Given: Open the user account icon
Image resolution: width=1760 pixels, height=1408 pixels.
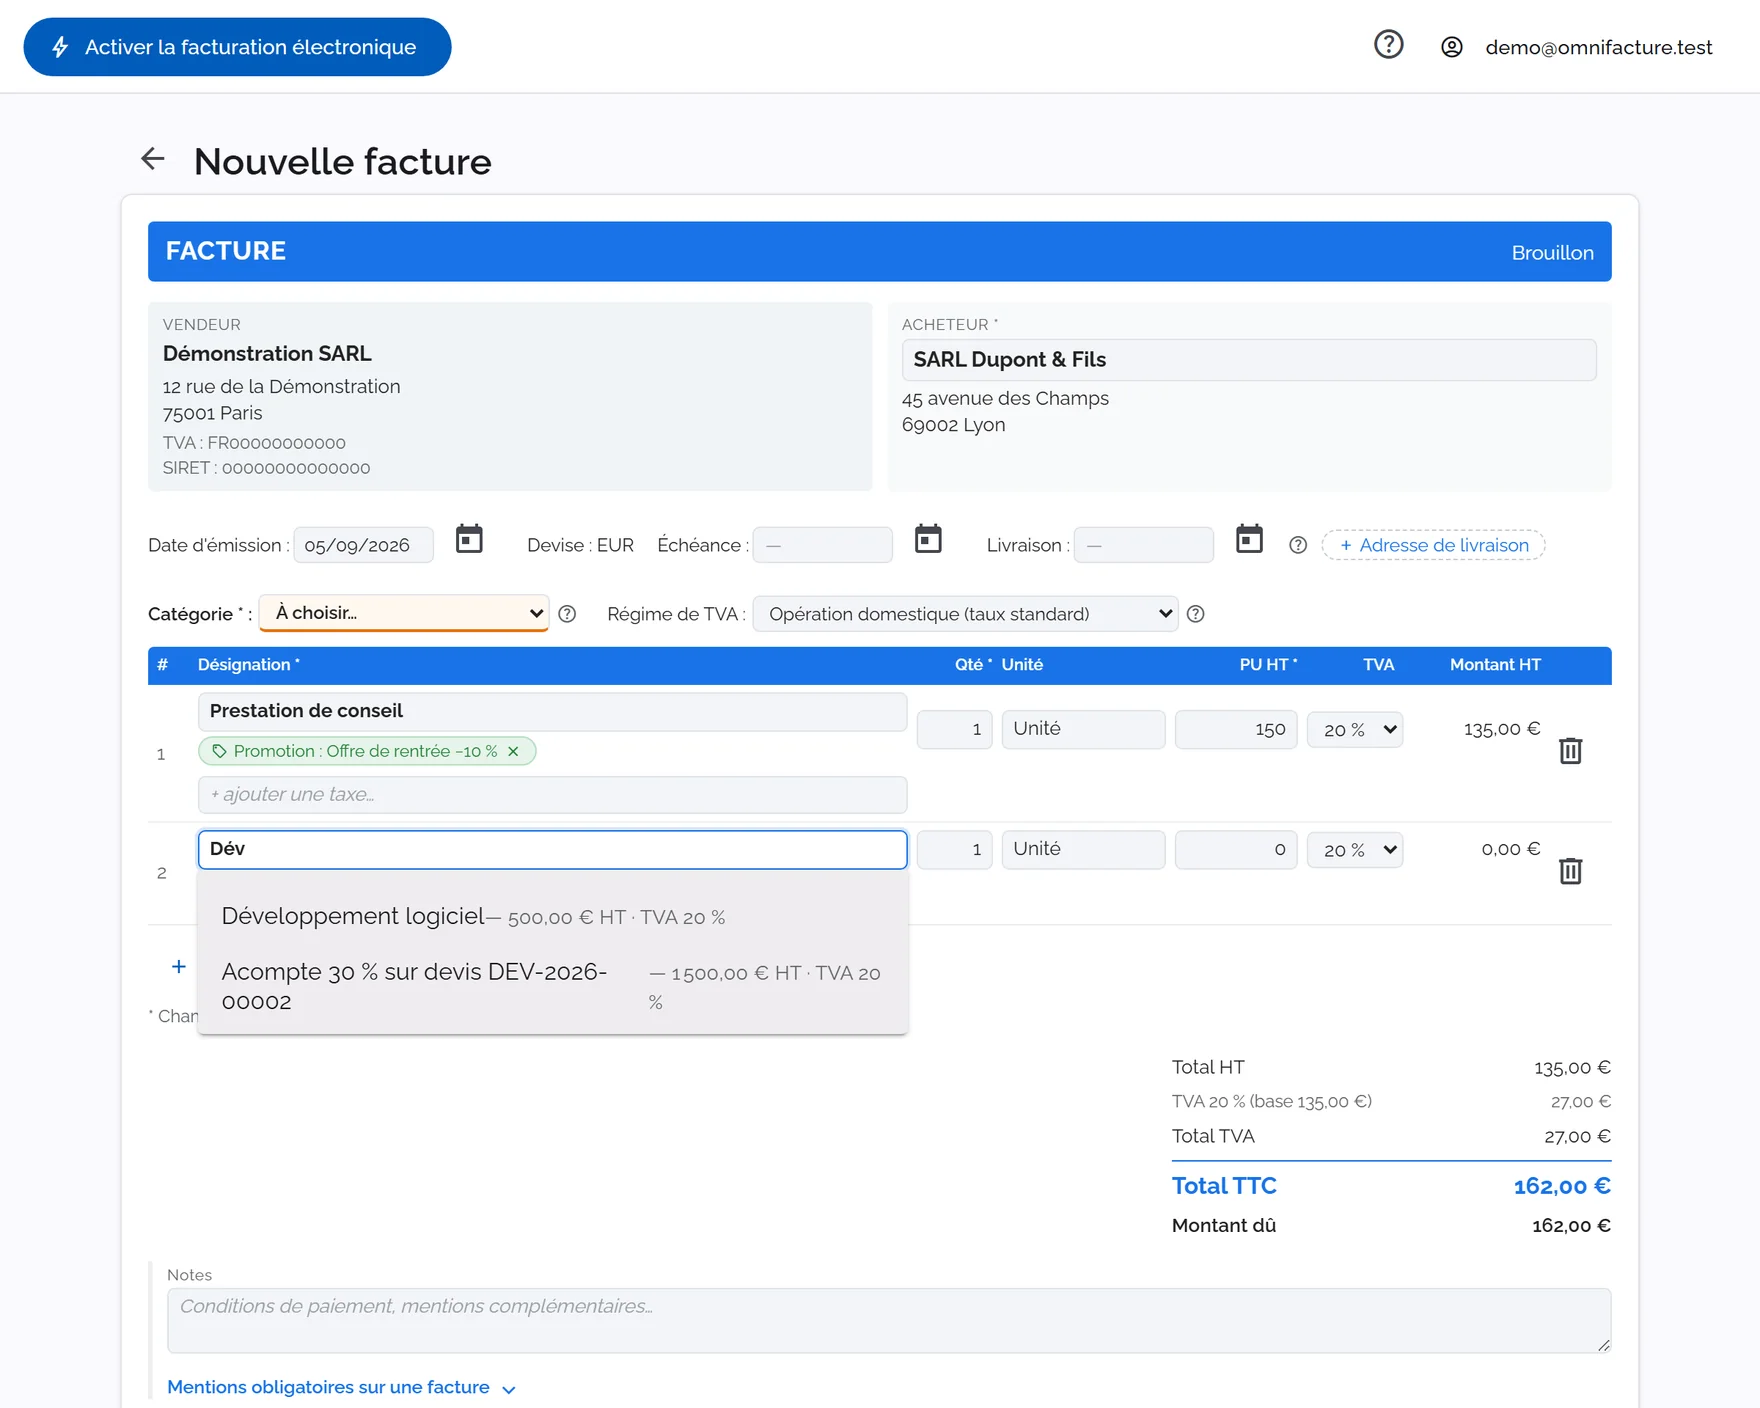Looking at the screenshot, I should pyautogui.click(x=1451, y=47).
